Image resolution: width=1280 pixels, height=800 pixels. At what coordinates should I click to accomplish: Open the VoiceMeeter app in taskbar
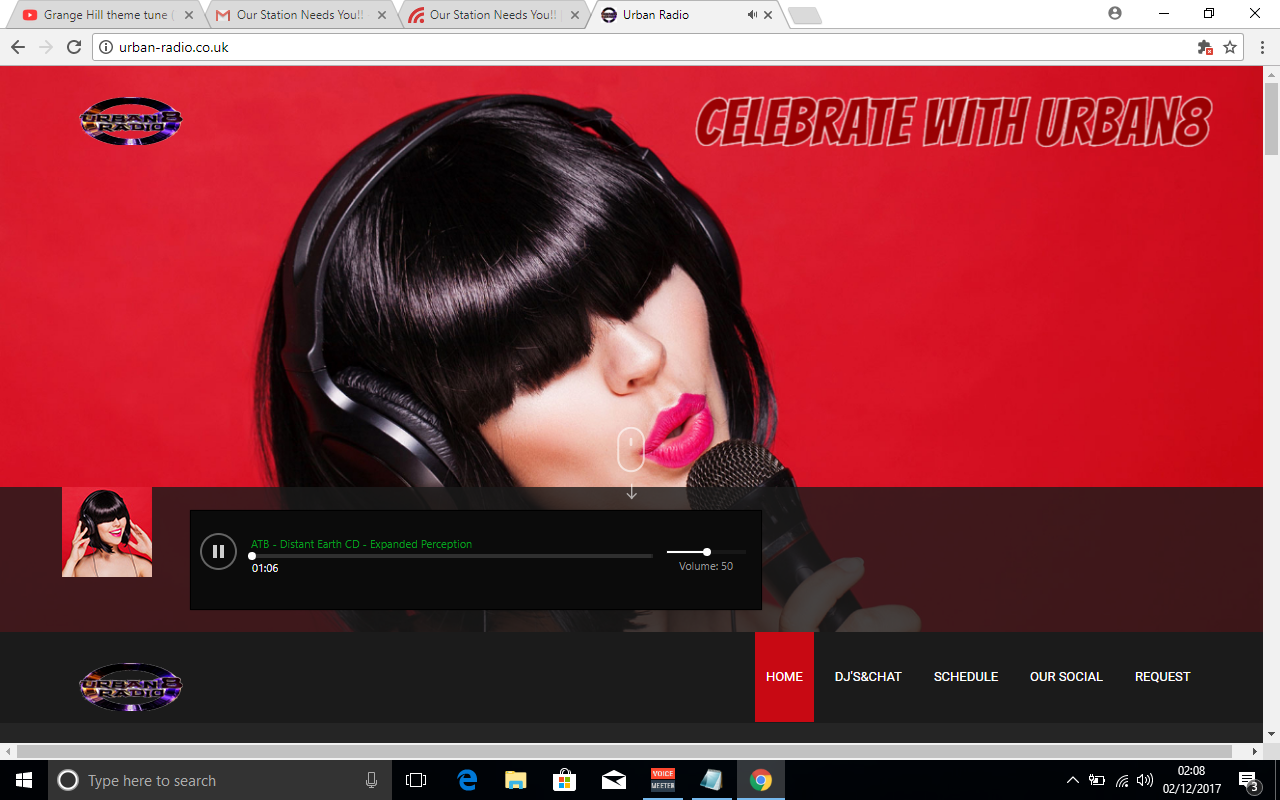pyautogui.click(x=663, y=780)
